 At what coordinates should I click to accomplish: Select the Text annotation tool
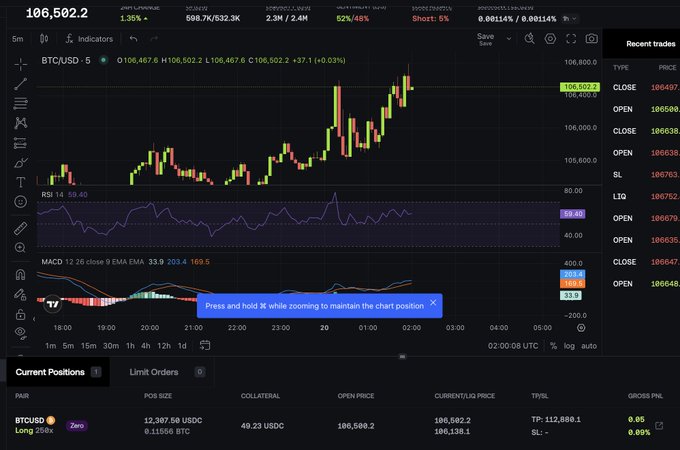point(20,182)
